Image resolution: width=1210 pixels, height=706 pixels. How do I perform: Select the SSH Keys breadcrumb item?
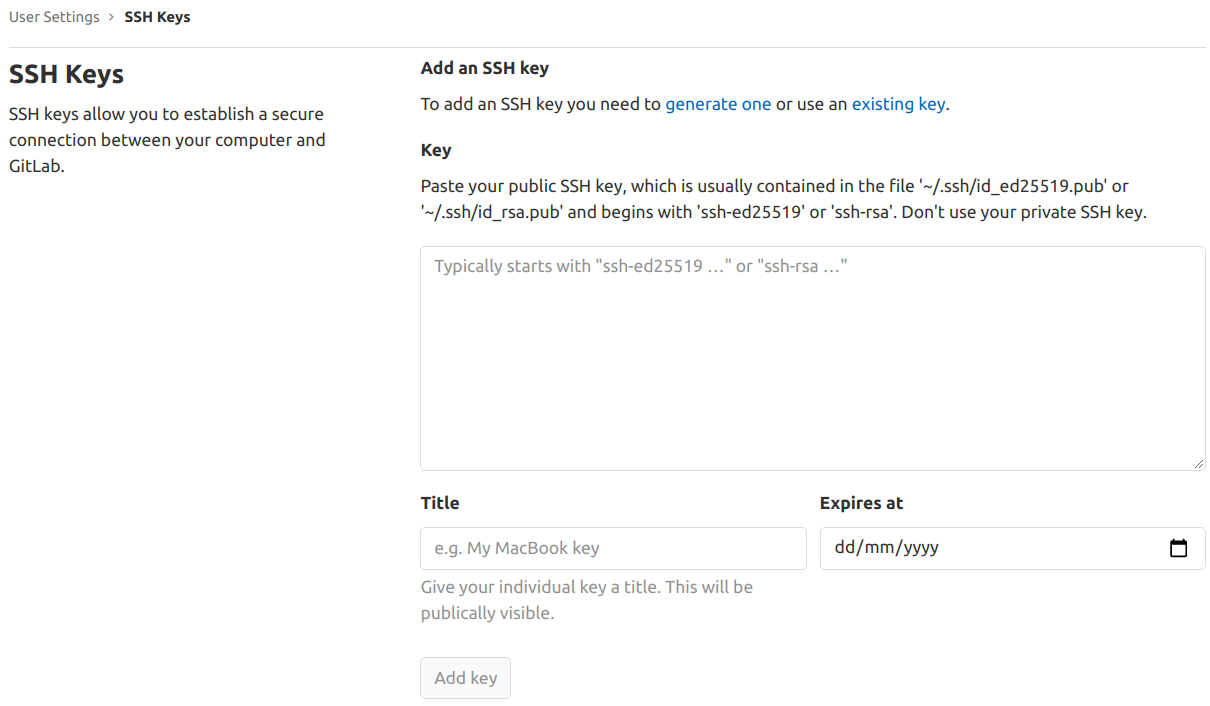click(x=157, y=16)
